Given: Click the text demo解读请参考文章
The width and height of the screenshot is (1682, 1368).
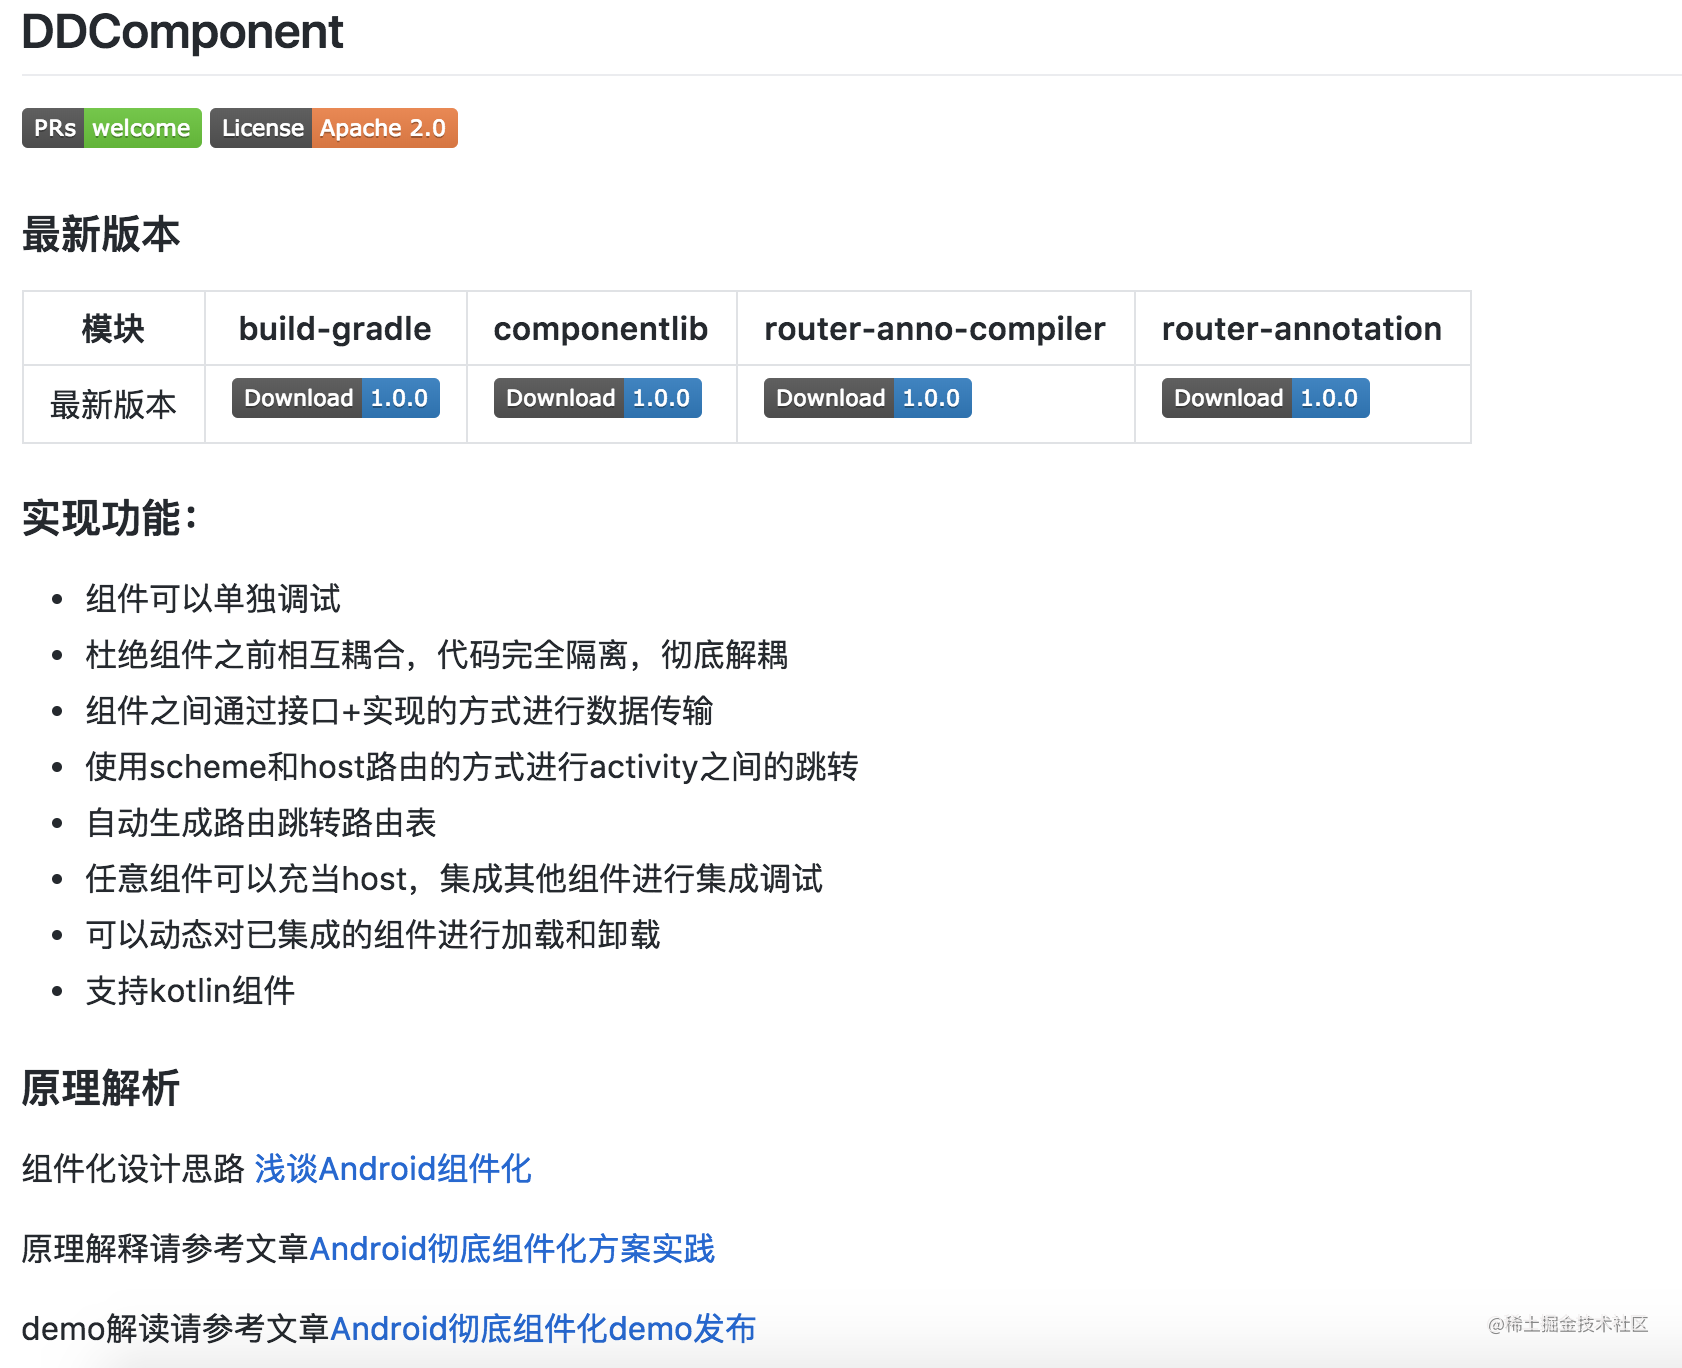Looking at the screenshot, I should (176, 1329).
